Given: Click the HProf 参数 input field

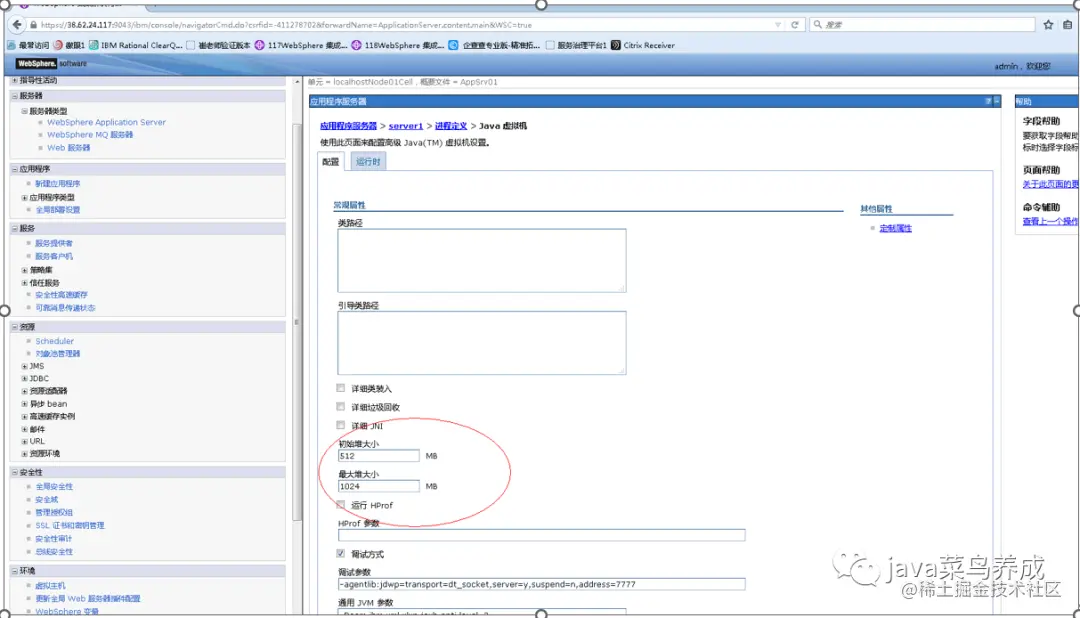Looking at the screenshot, I should [x=541, y=535].
